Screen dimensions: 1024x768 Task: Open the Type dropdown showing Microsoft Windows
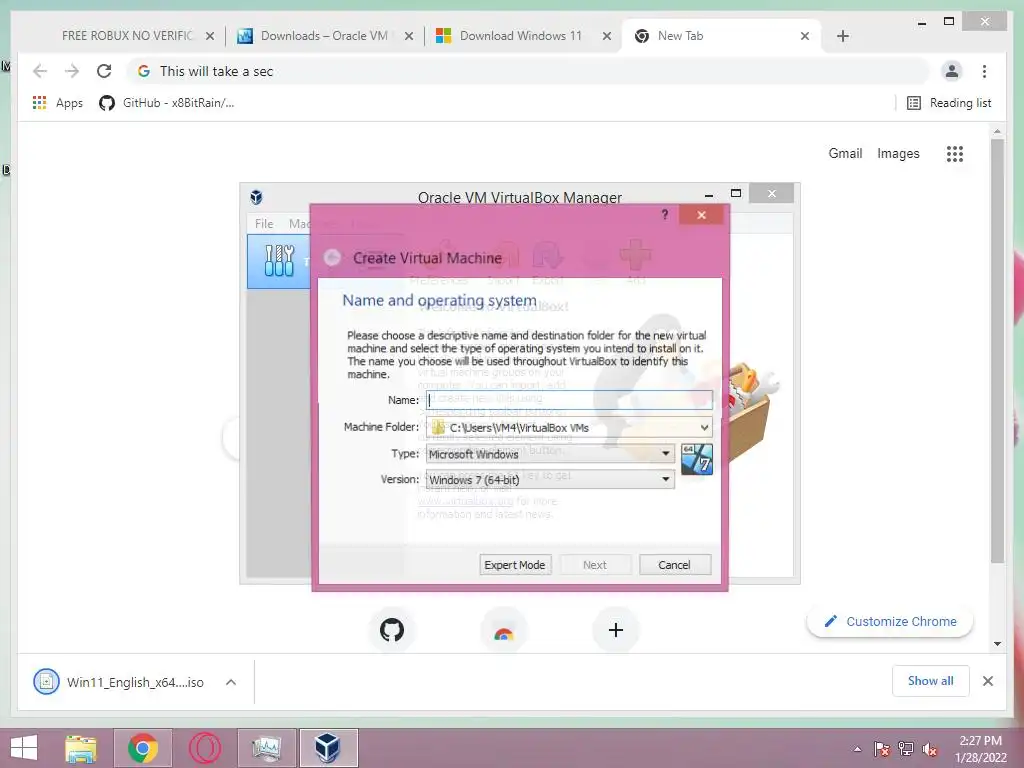pyautogui.click(x=550, y=453)
